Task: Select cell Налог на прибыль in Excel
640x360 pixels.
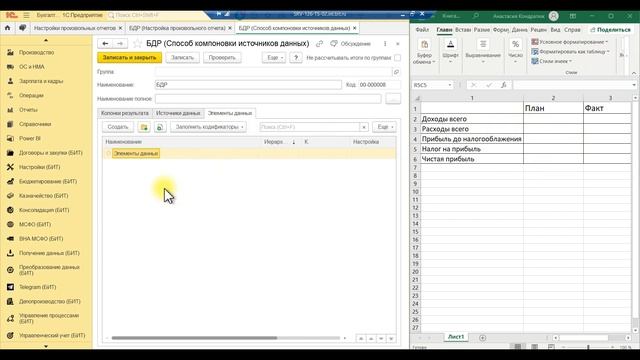Action: pos(472,149)
